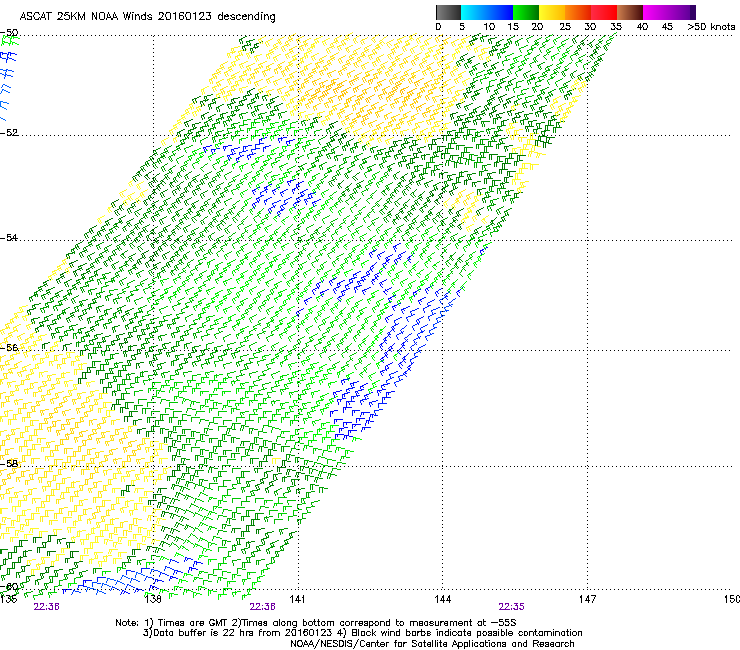Click the 22:36 time label near 141

click(262, 607)
